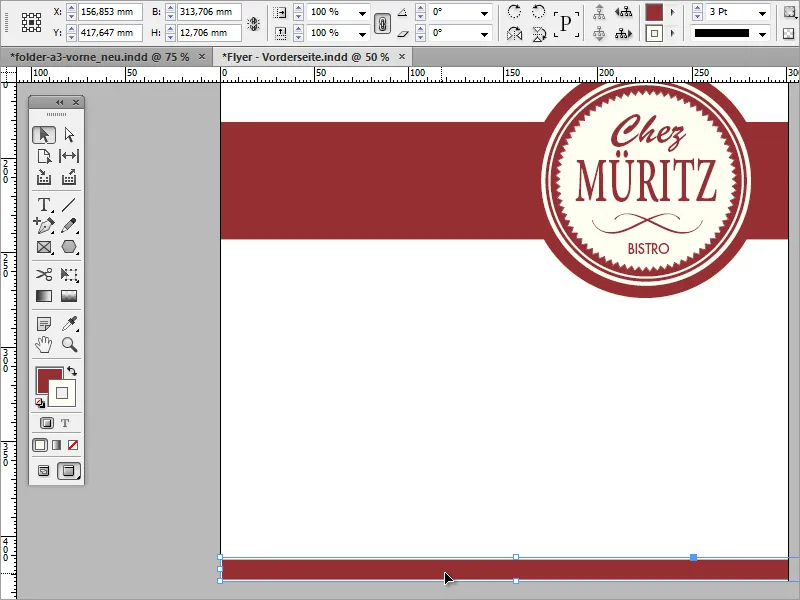
Task: Choose Apply Gradient mode button
Action: point(57,445)
